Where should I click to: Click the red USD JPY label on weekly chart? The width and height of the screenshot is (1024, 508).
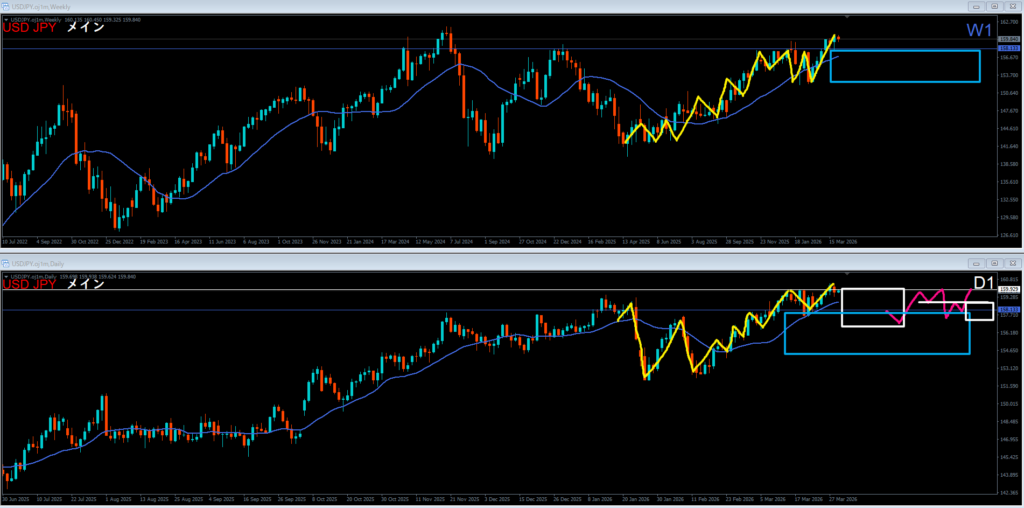[28, 28]
